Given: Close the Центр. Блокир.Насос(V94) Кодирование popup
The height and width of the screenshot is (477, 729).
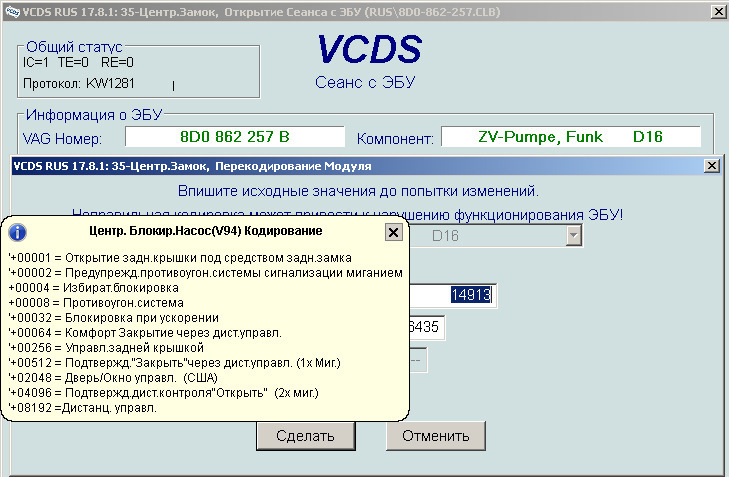Looking at the screenshot, I should tap(393, 232).
